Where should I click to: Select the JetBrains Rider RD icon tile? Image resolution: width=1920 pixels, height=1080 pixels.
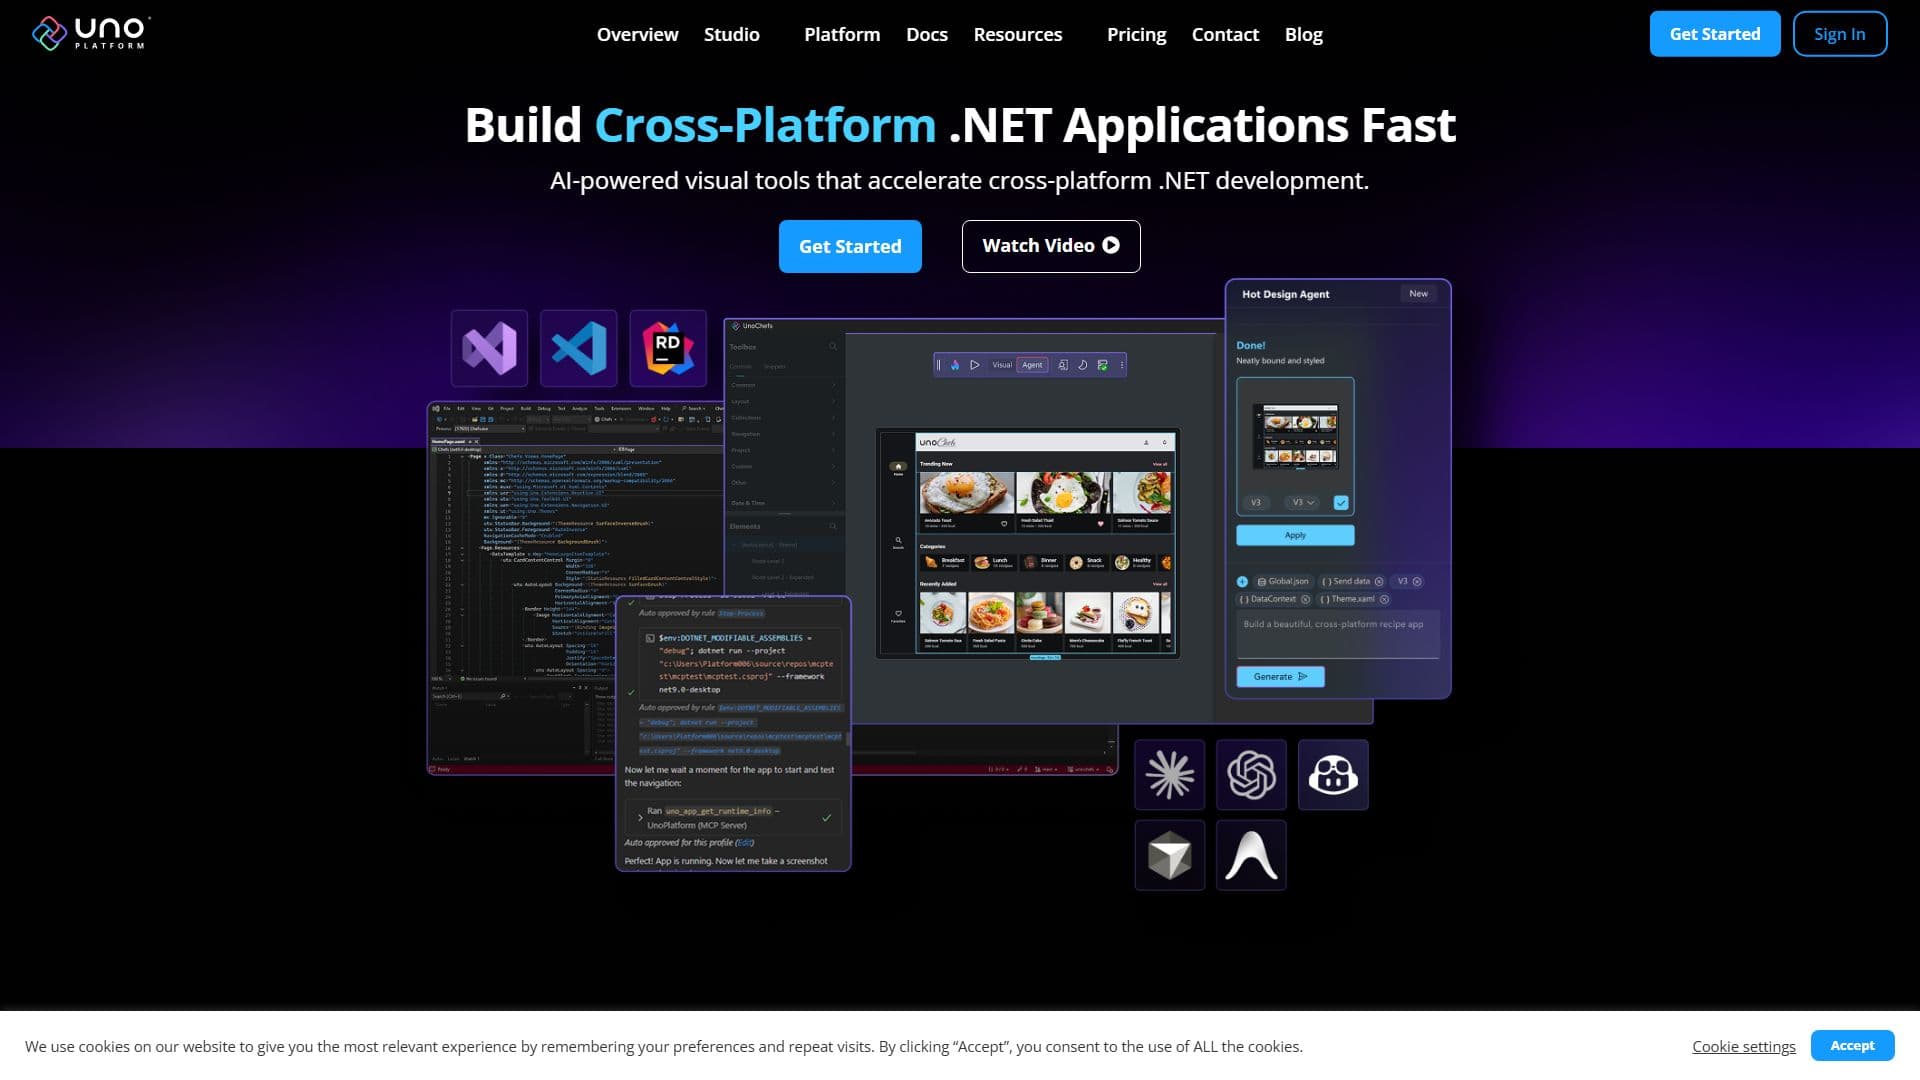[668, 348]
